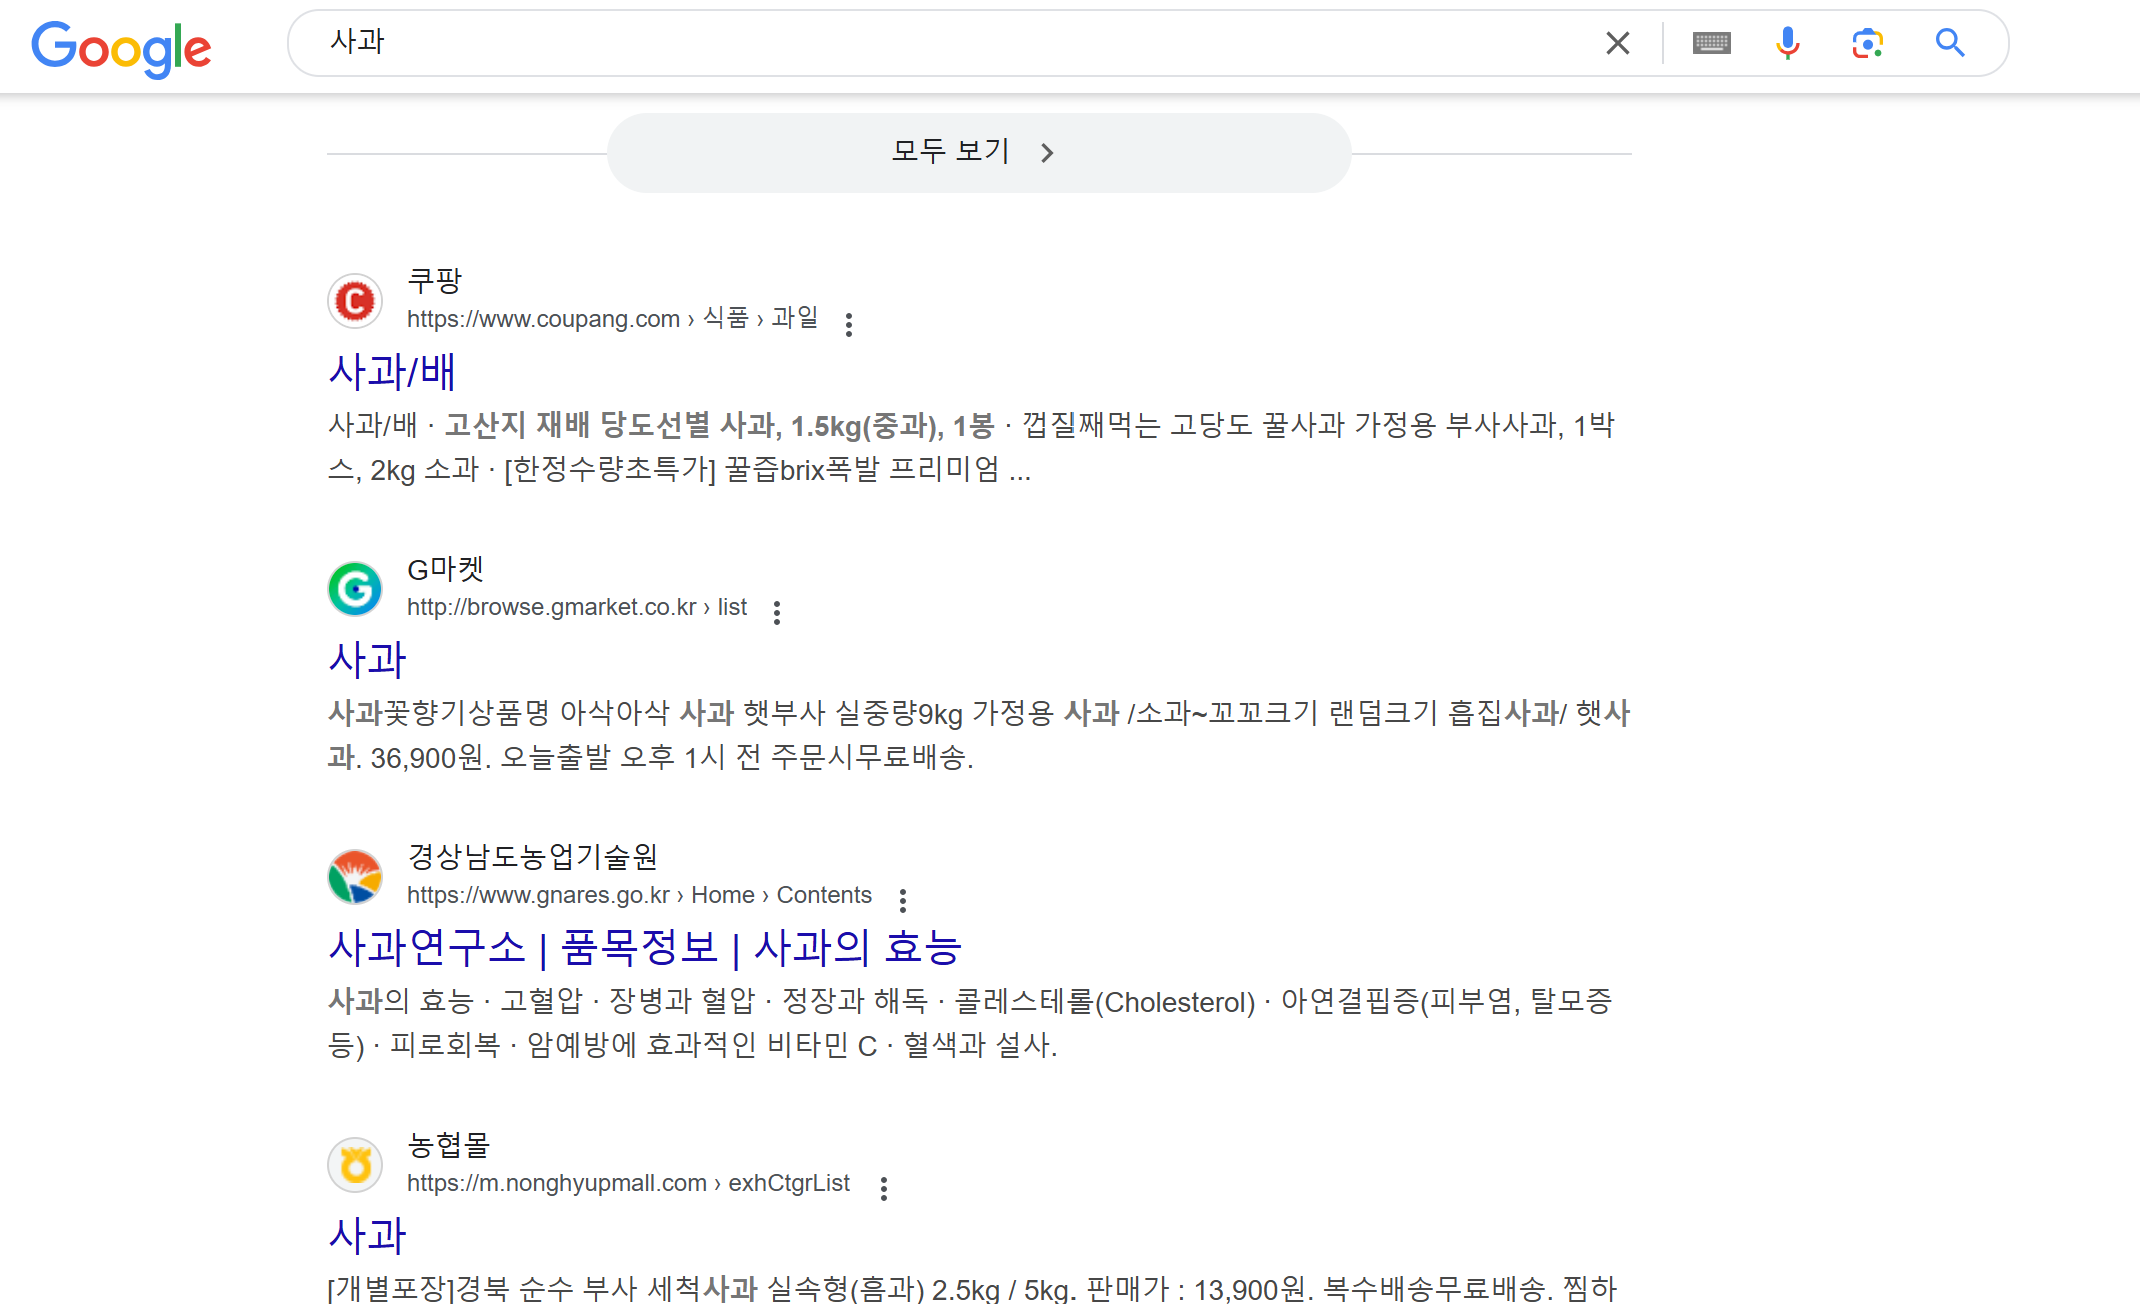Start voice search with the microphone icon
This screenshot has height=1304, width=2140.
tap(1788, 43)
